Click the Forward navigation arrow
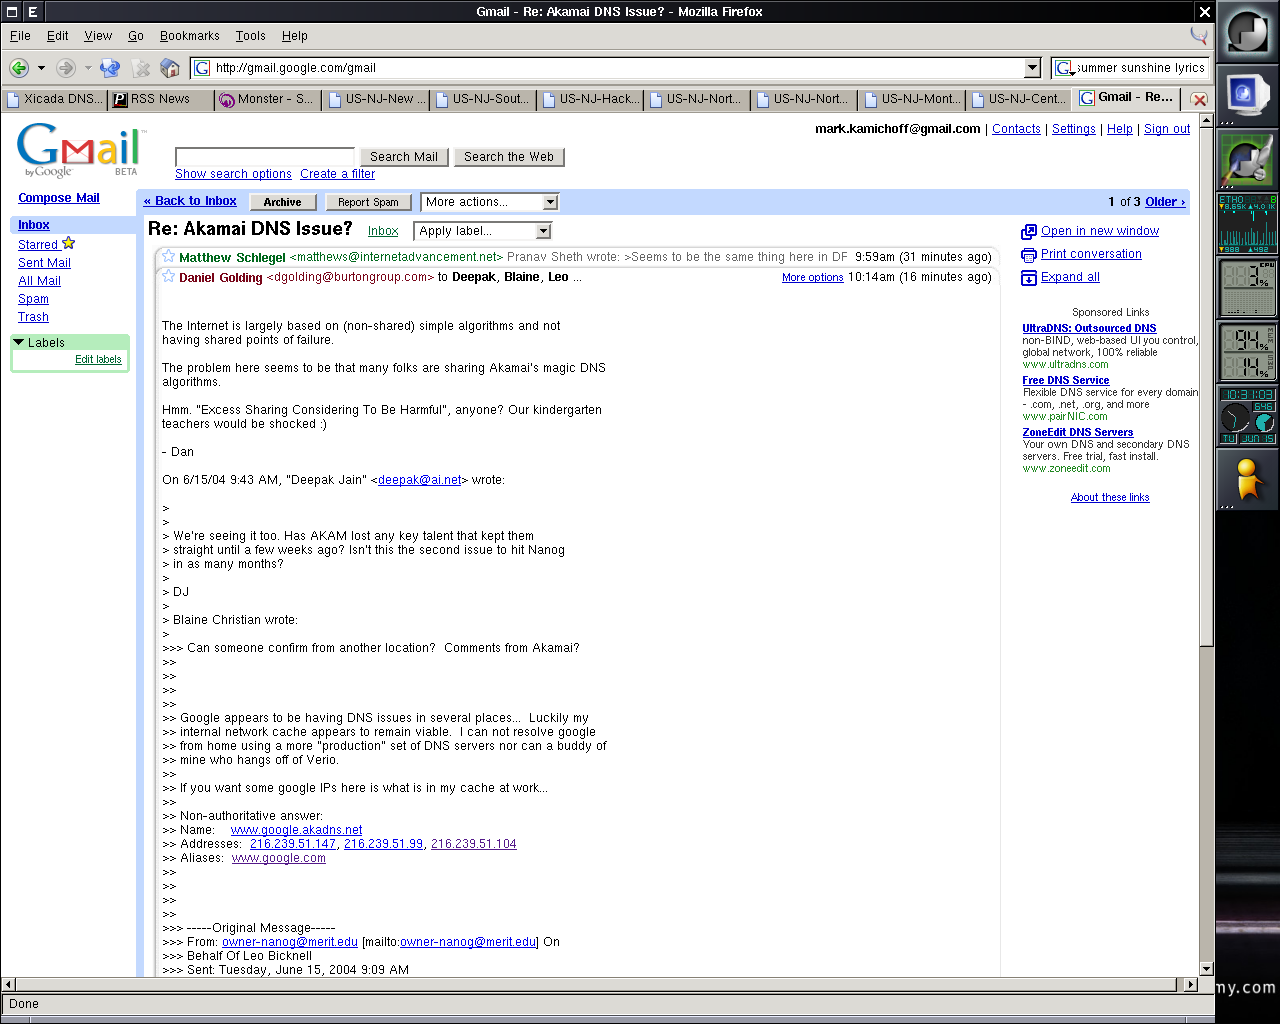The height and width of the screenshot is (1024, 1280). point(66,68)
